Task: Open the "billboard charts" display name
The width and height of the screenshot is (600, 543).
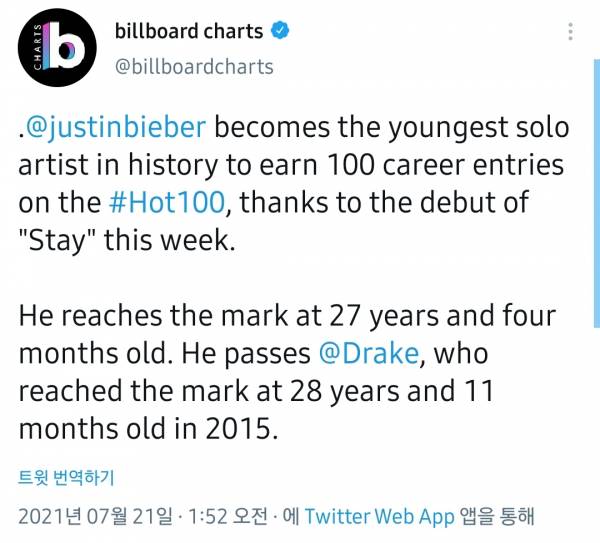Action: point(188,32)
